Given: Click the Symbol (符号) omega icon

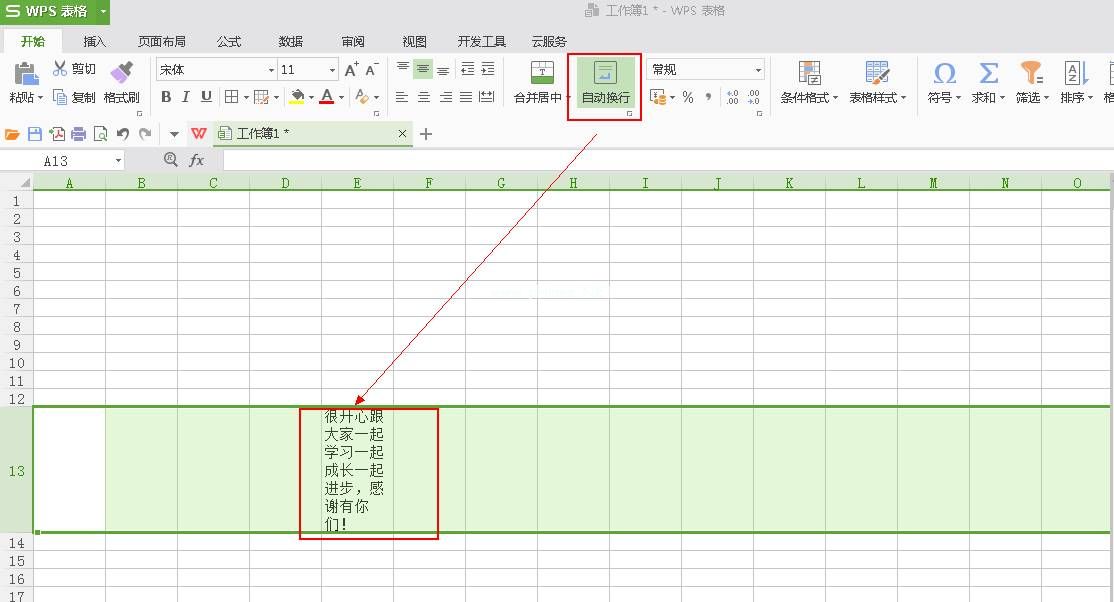Looking at the screenshot, I should point(943,74).
